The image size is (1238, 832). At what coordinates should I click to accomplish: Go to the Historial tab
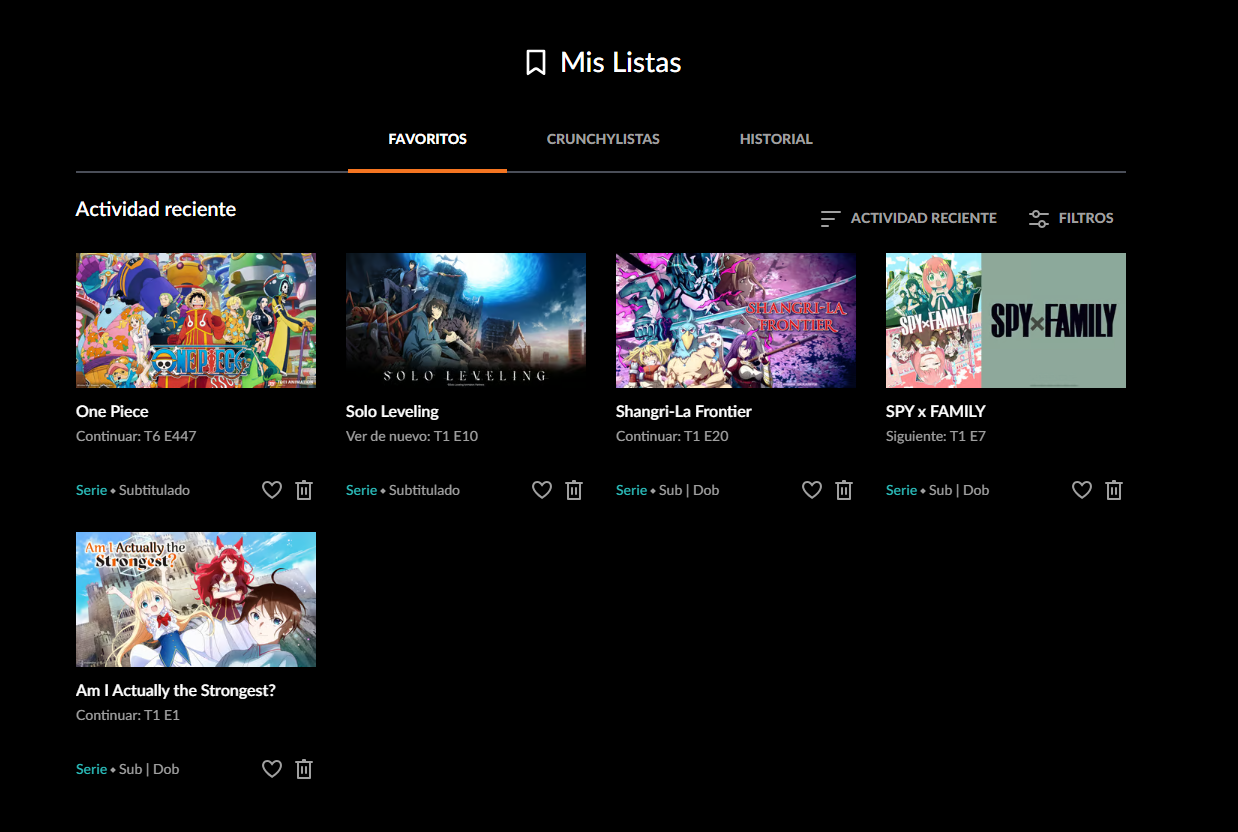(776, 139)
